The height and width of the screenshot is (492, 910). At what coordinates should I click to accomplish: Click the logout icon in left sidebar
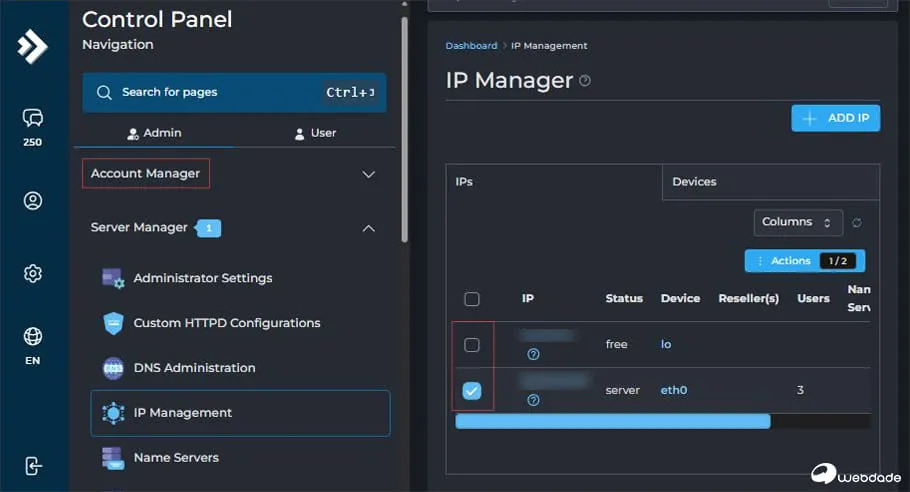(x=32, y=466)
